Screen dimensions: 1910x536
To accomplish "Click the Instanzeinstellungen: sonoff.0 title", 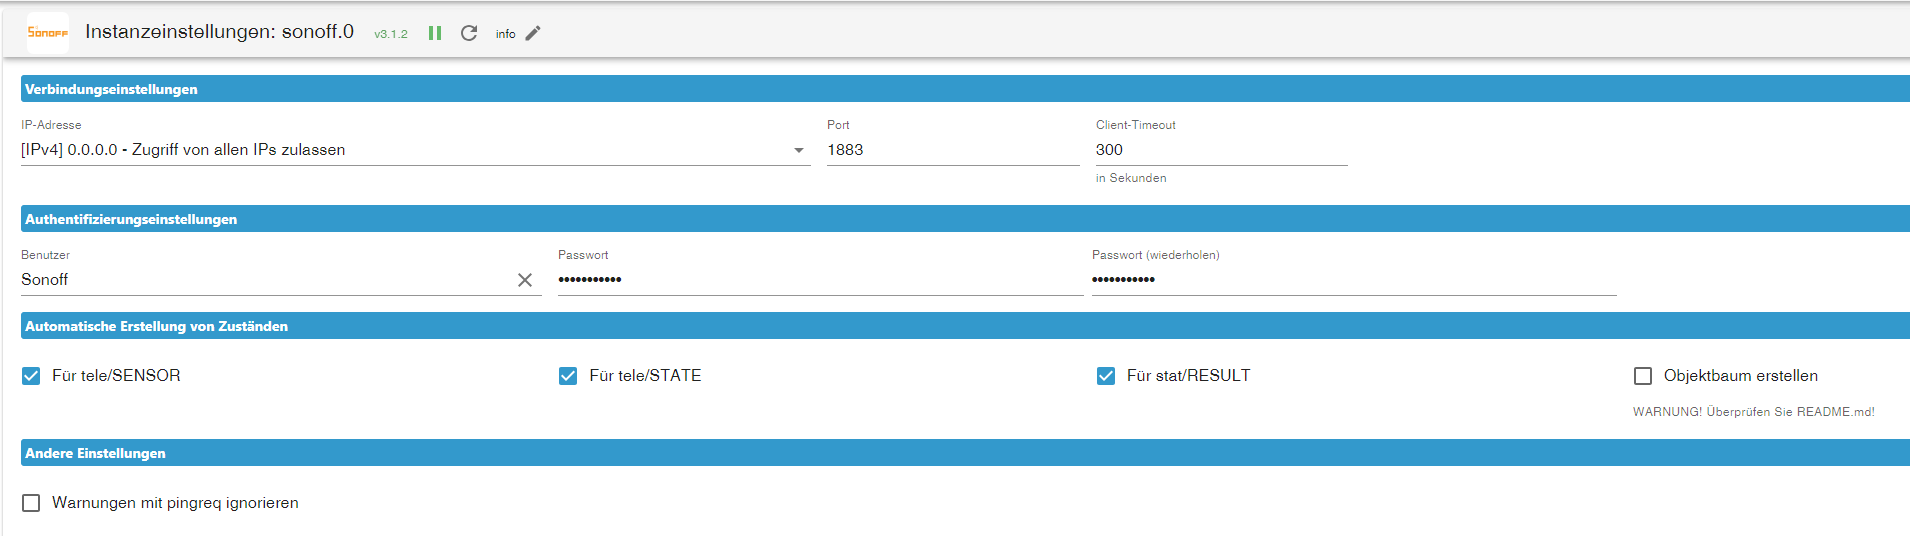I will [220, 32].
